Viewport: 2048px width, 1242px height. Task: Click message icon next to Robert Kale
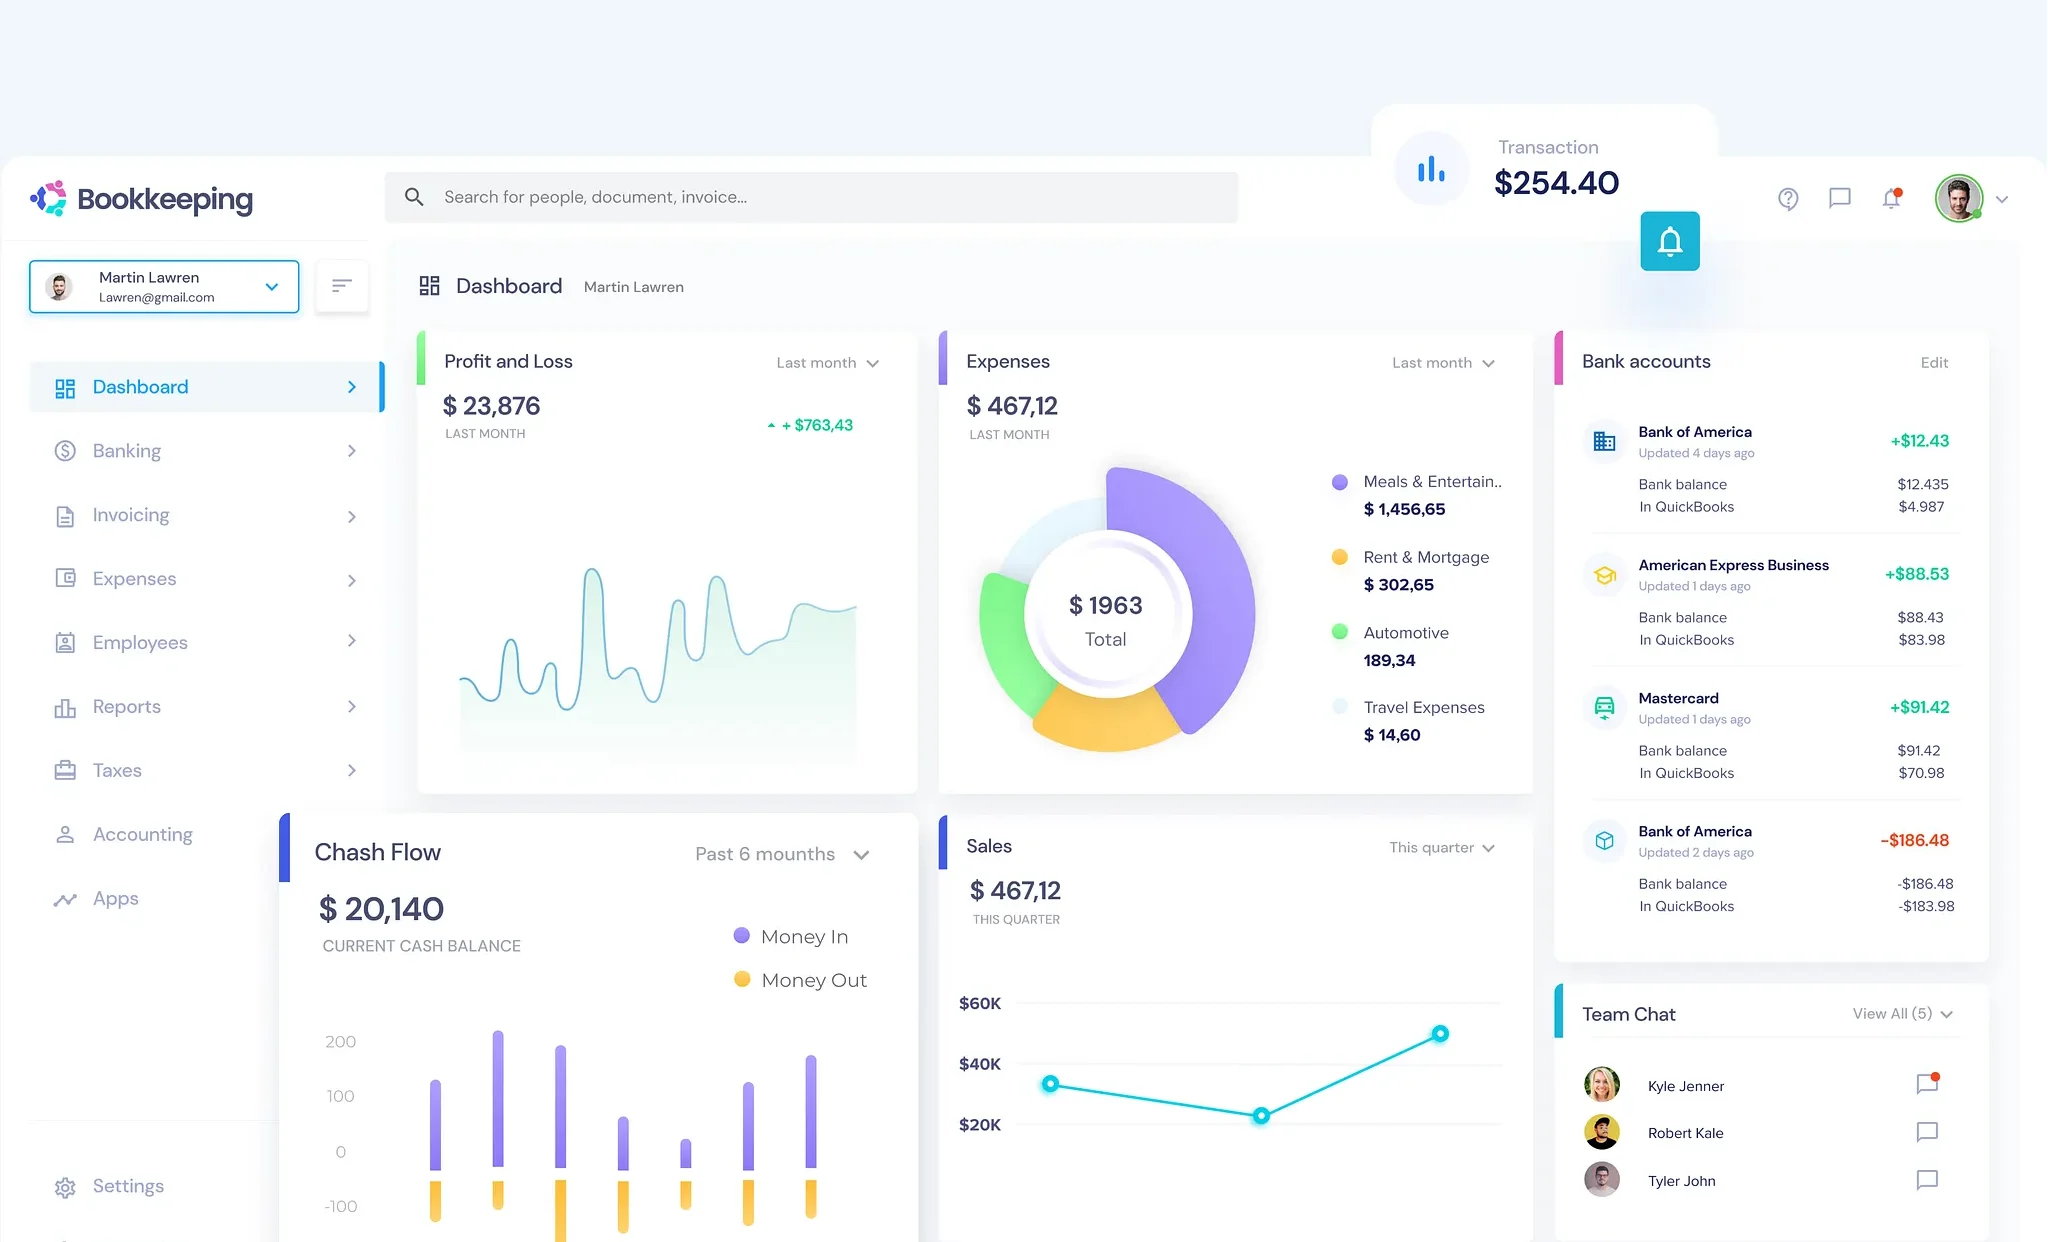pos(1927,1132)
